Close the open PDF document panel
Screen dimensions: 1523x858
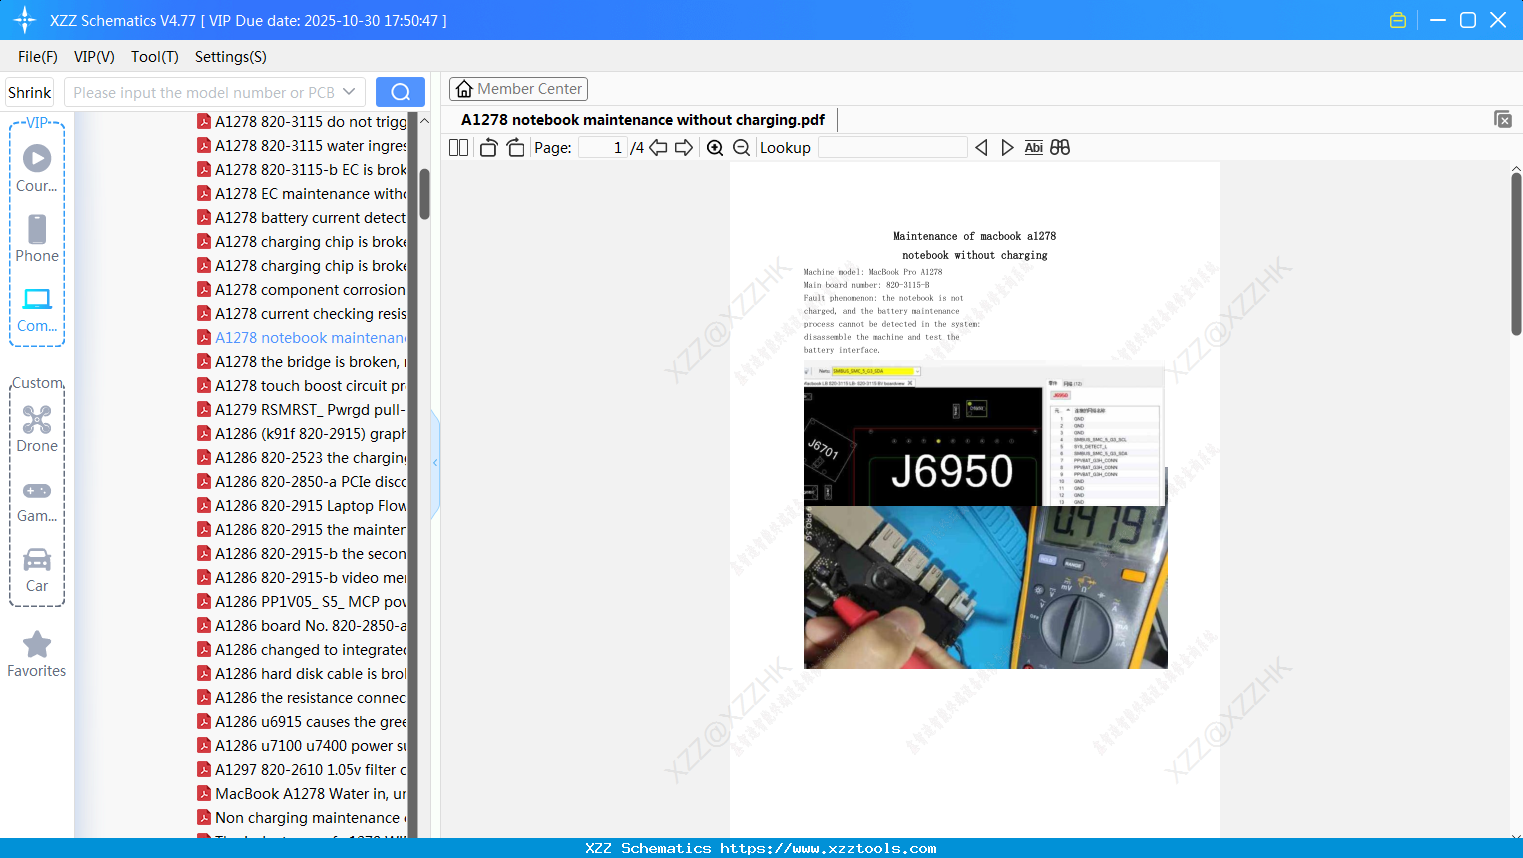pos(1502,119)
